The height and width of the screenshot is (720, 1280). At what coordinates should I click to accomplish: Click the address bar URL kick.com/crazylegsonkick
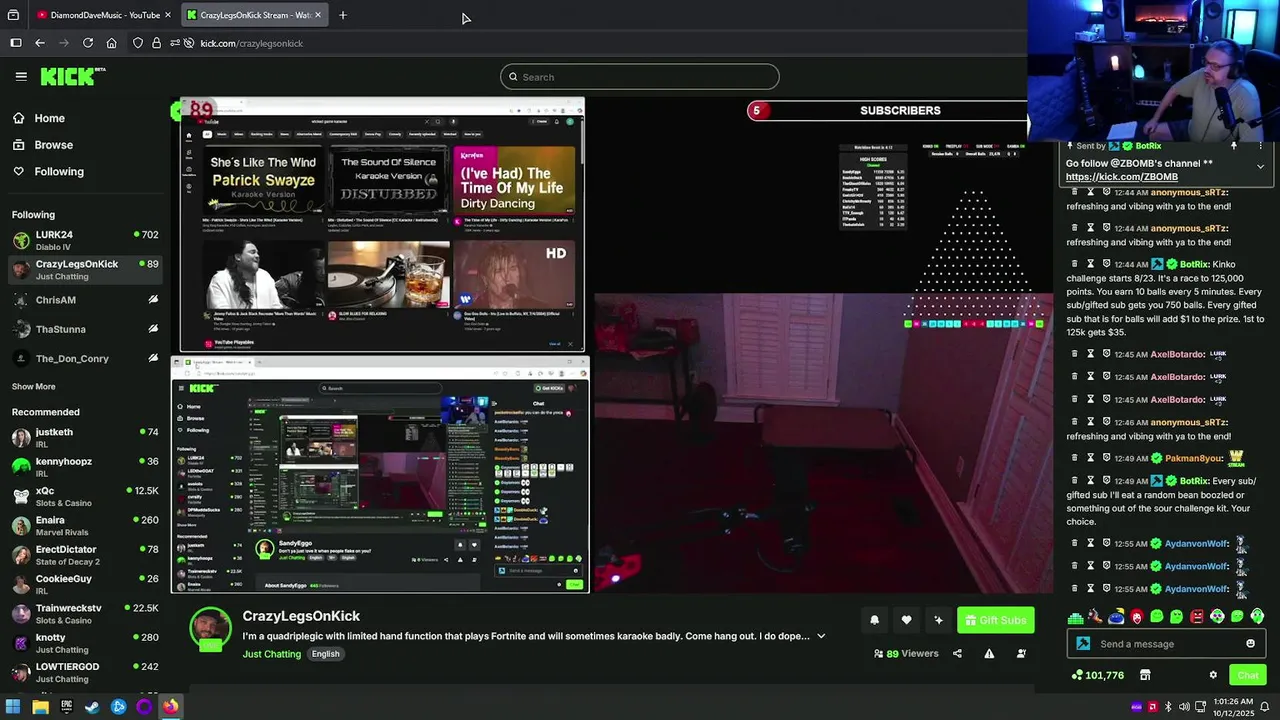click(251, 43)
